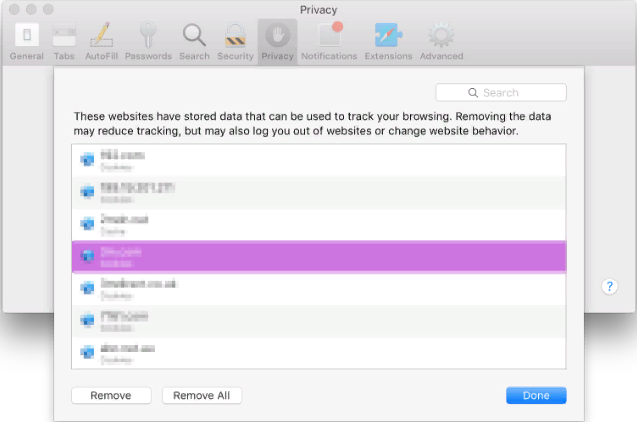Close the Privacy preferences window

click(x=14, y=9)
